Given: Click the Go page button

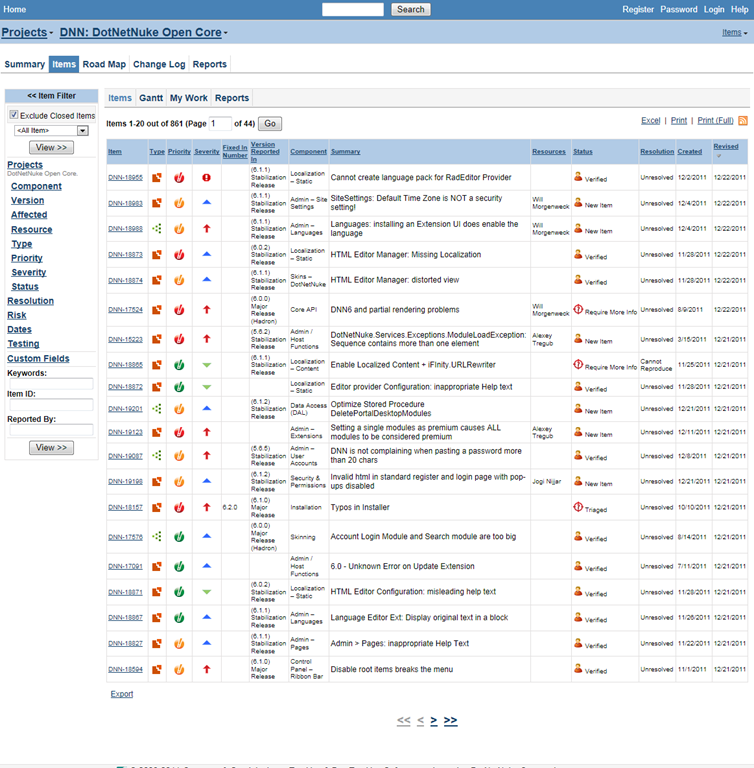Looking at the screenshot, I should click(x=270, y=123).
